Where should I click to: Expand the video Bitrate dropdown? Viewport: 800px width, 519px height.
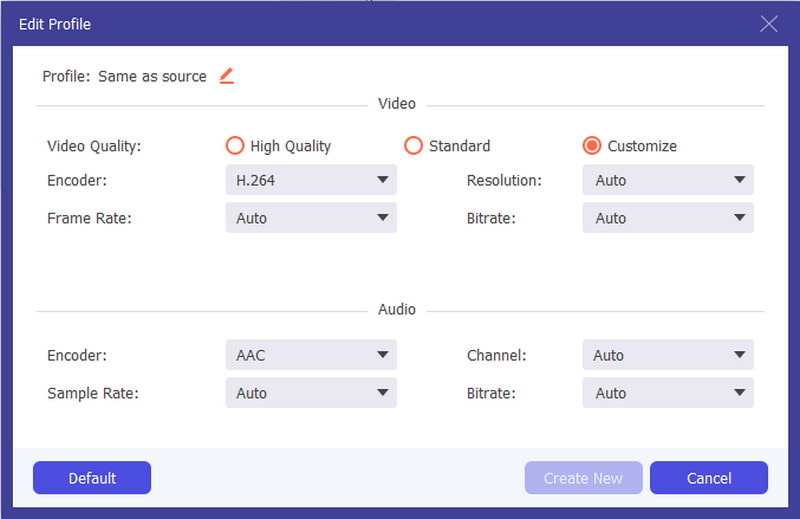(667, 218)
